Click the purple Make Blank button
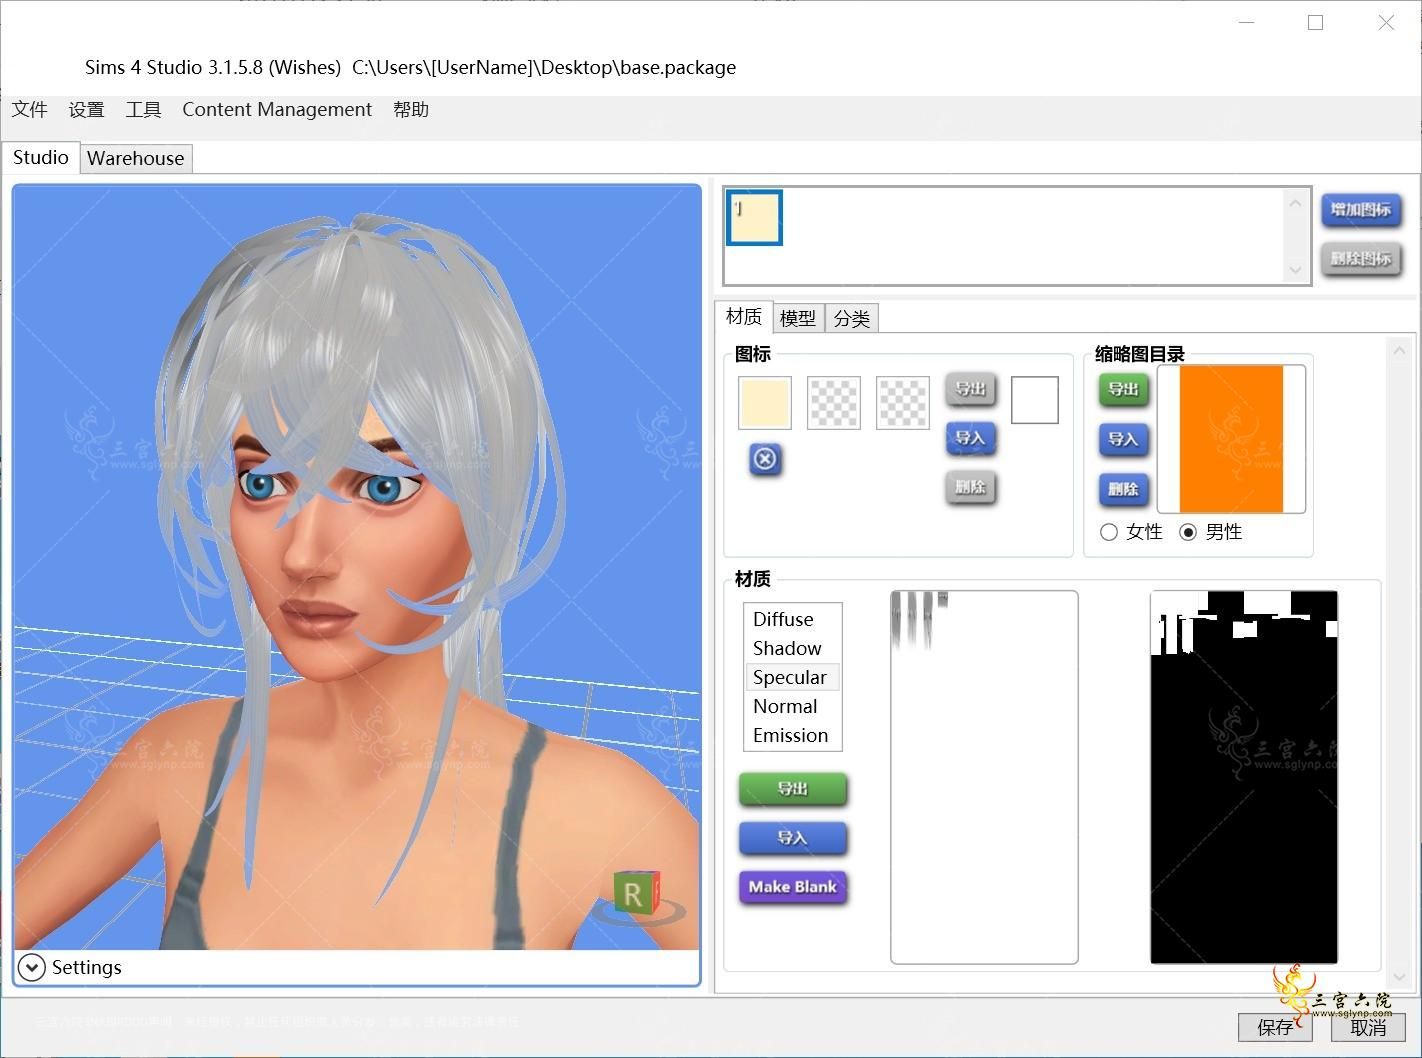This screenshot has width=1422, height=1058. click(793, 887)
